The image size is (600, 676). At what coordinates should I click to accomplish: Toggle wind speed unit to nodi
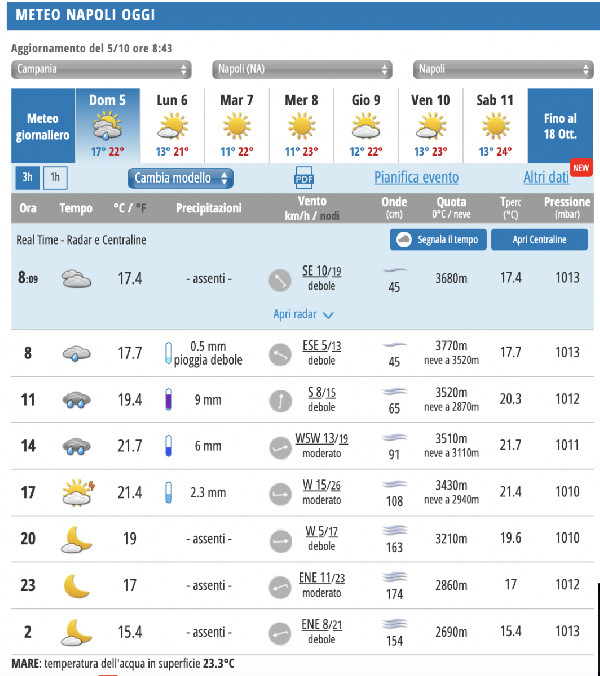click(328, 215)
